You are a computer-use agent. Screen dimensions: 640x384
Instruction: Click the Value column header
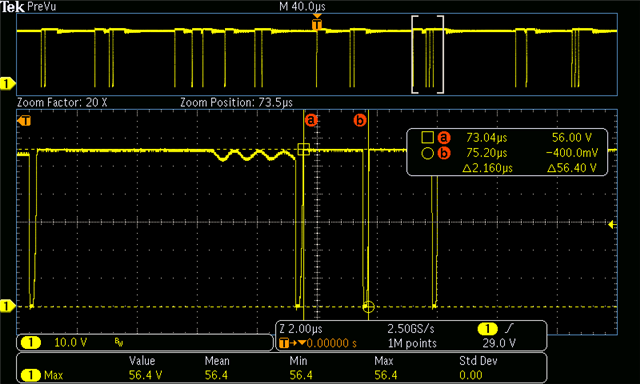(x=142, y=361)
